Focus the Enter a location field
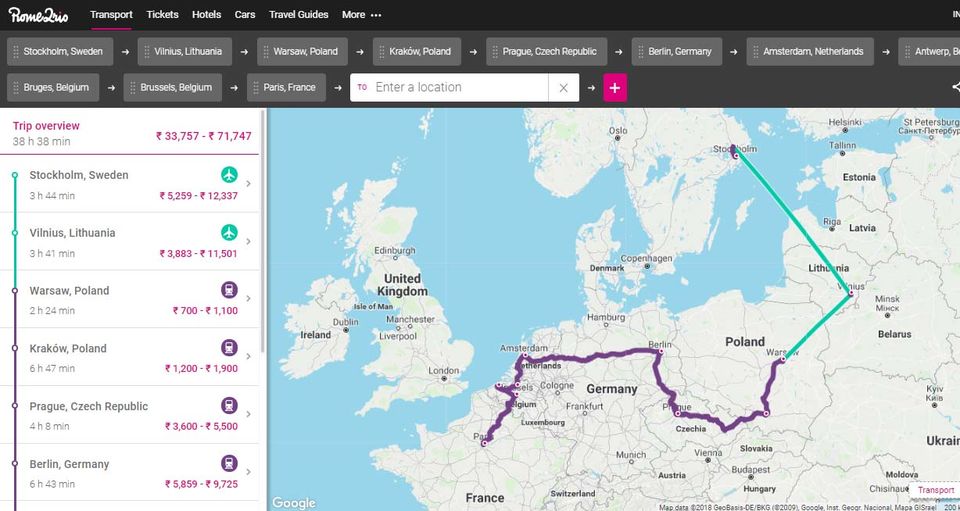The width and height of the screenshot is (960, 511). tap(450, 88)
